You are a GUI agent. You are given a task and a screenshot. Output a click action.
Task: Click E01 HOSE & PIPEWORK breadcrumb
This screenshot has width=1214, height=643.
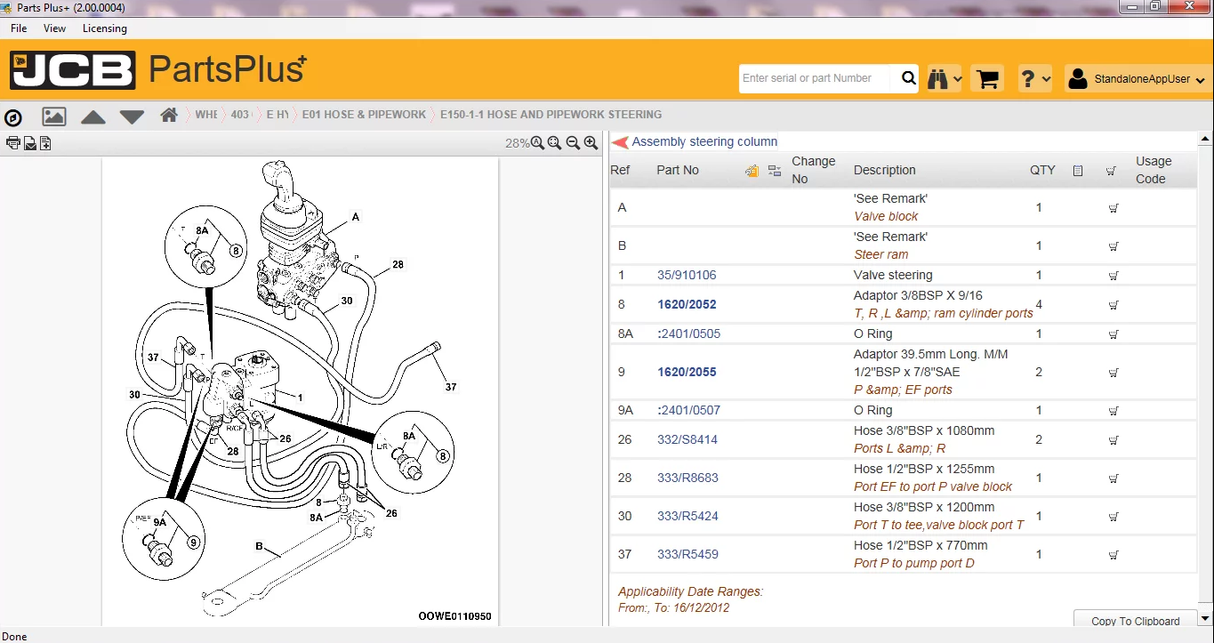[x=364, y=115]
